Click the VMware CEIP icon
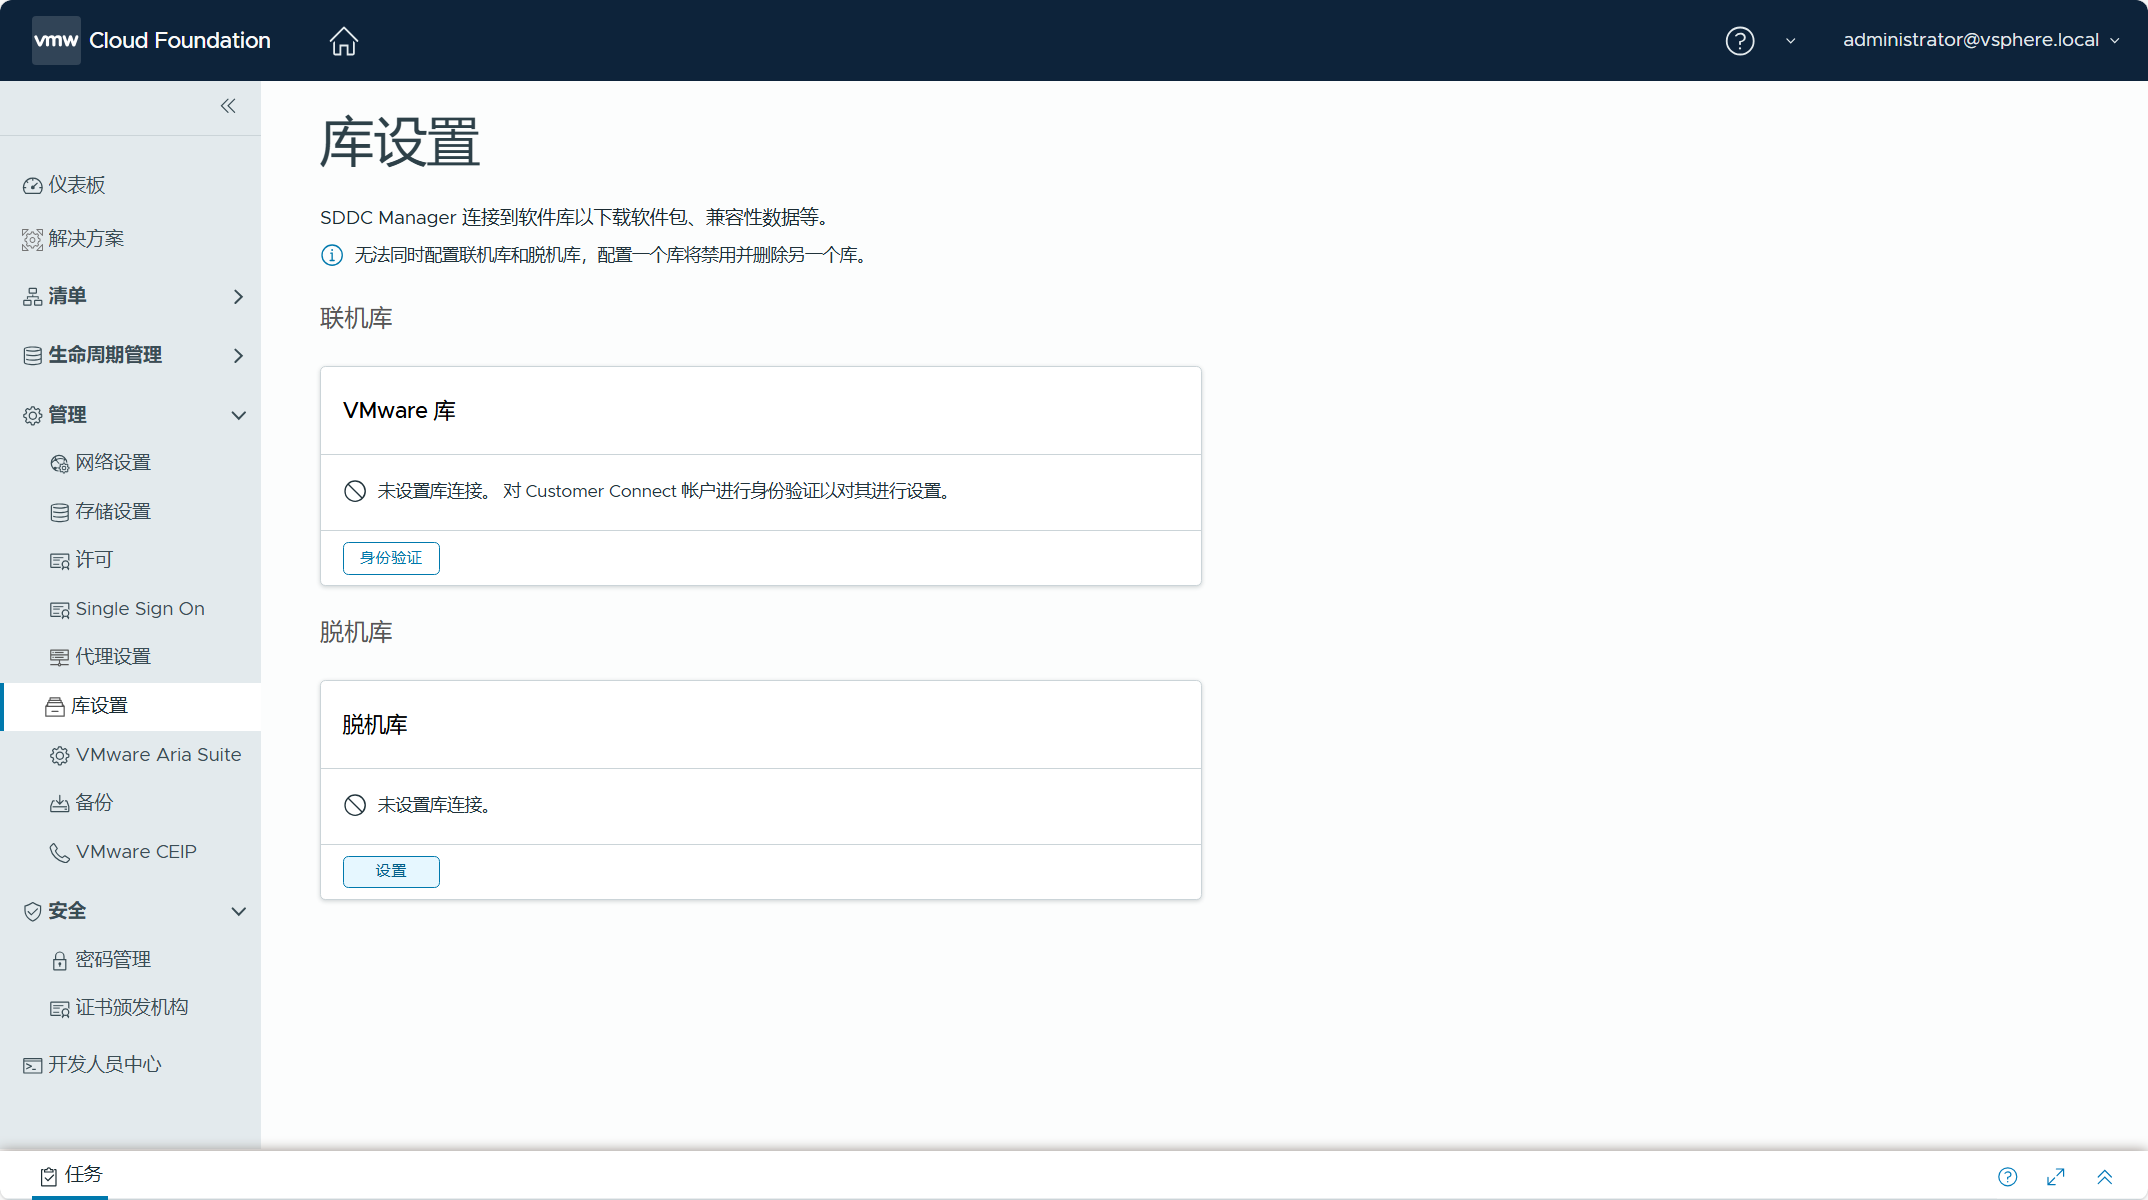 tap(59, 852)
